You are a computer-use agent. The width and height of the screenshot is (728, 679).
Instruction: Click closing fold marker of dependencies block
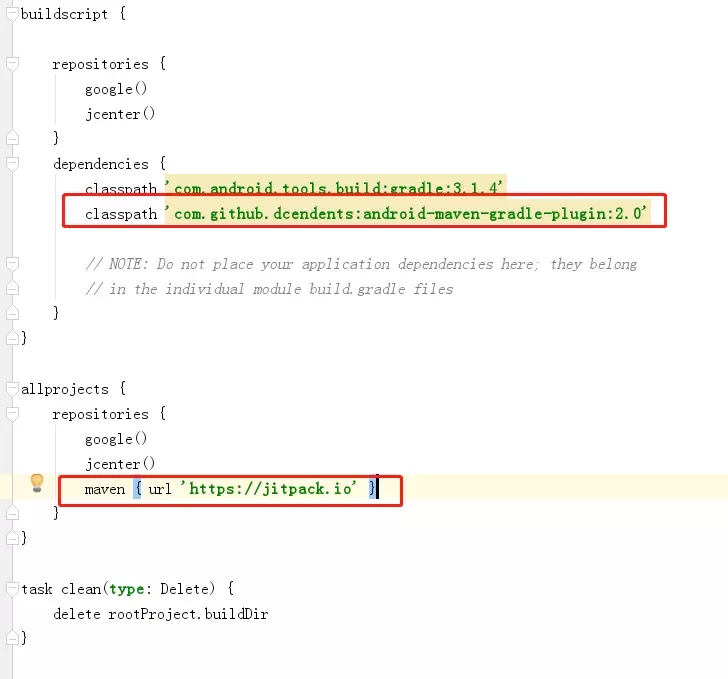(x=13, y=313)
